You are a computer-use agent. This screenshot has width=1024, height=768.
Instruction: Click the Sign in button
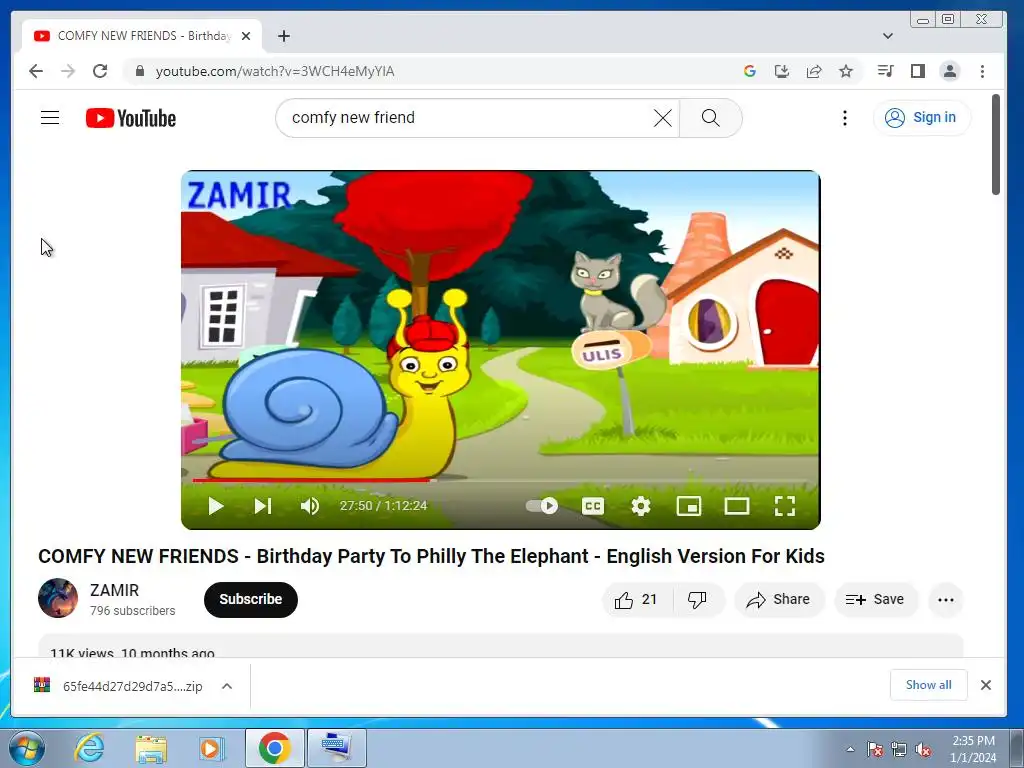pyautogui.click(x=921, y=118)
